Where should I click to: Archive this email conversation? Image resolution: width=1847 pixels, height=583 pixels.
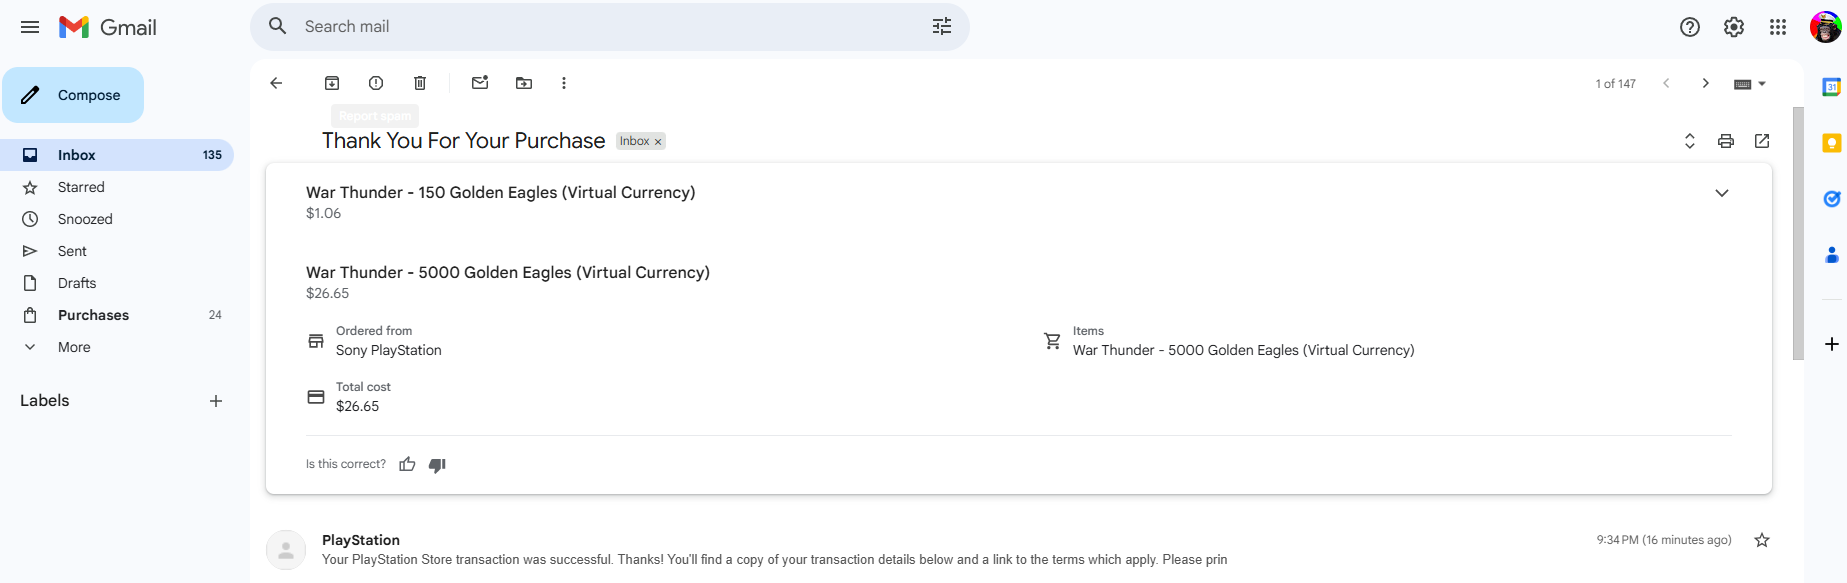(x=332, y=83)
